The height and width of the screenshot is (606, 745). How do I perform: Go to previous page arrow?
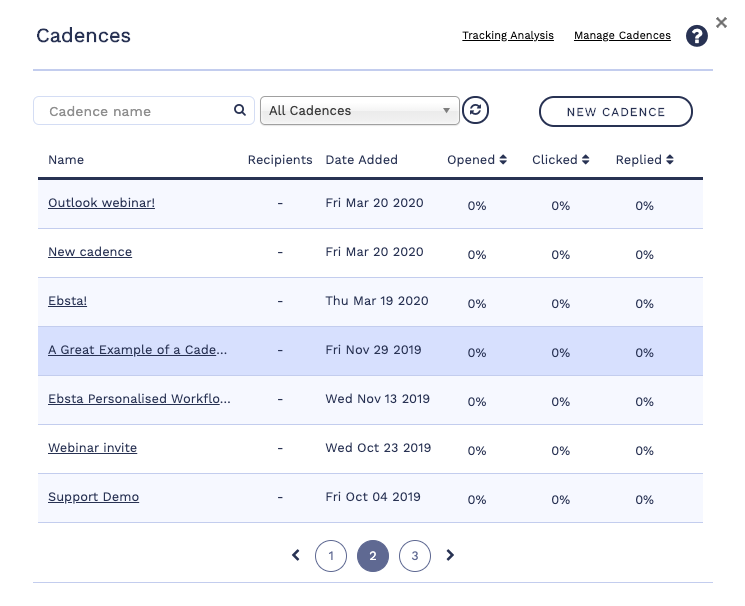(296, 555)
